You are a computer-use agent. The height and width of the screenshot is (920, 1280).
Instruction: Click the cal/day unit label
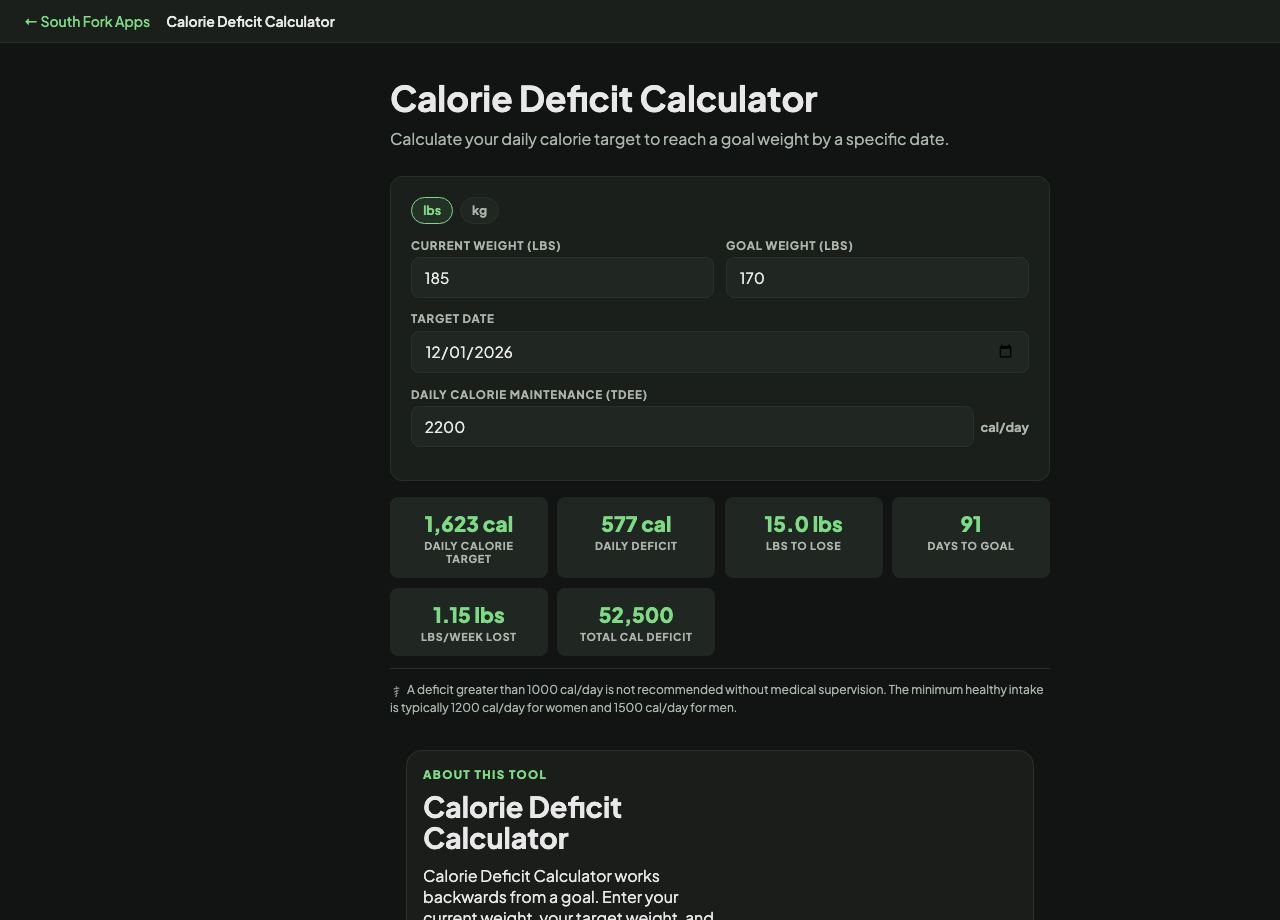(1004, 427)
